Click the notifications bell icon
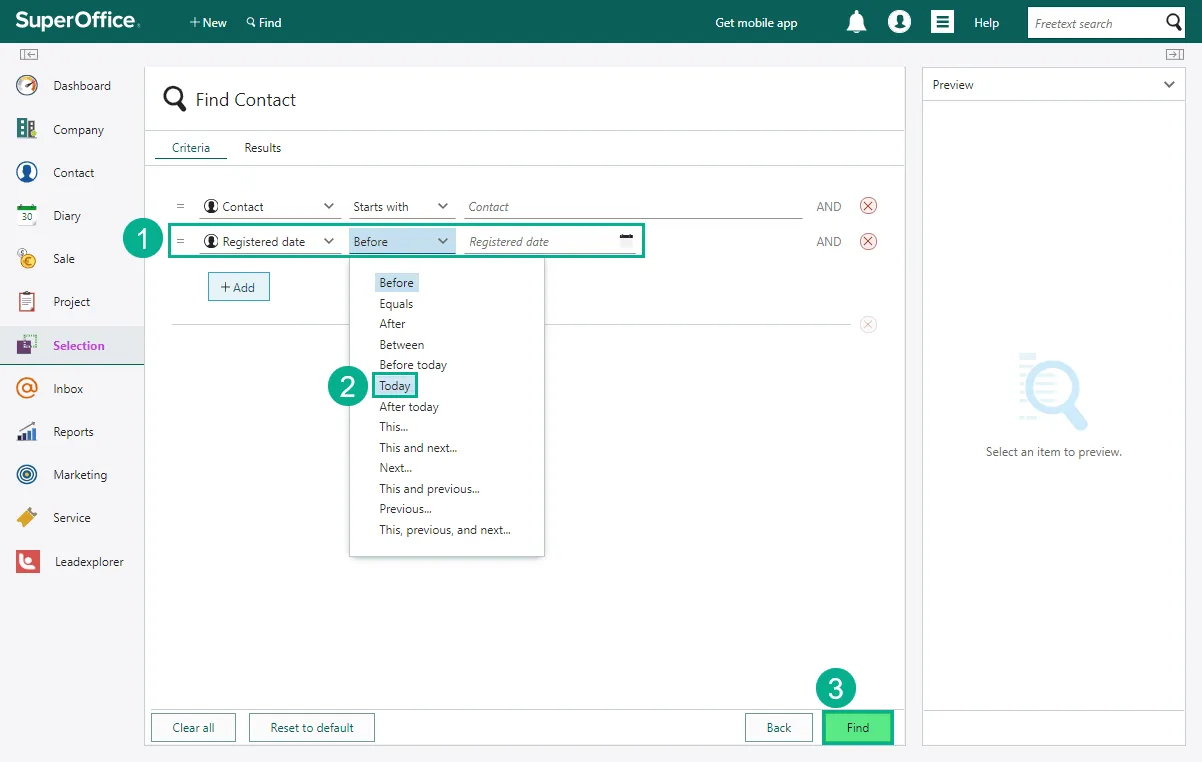Screen dimensions: 1202x762 [x=856, y=22]
